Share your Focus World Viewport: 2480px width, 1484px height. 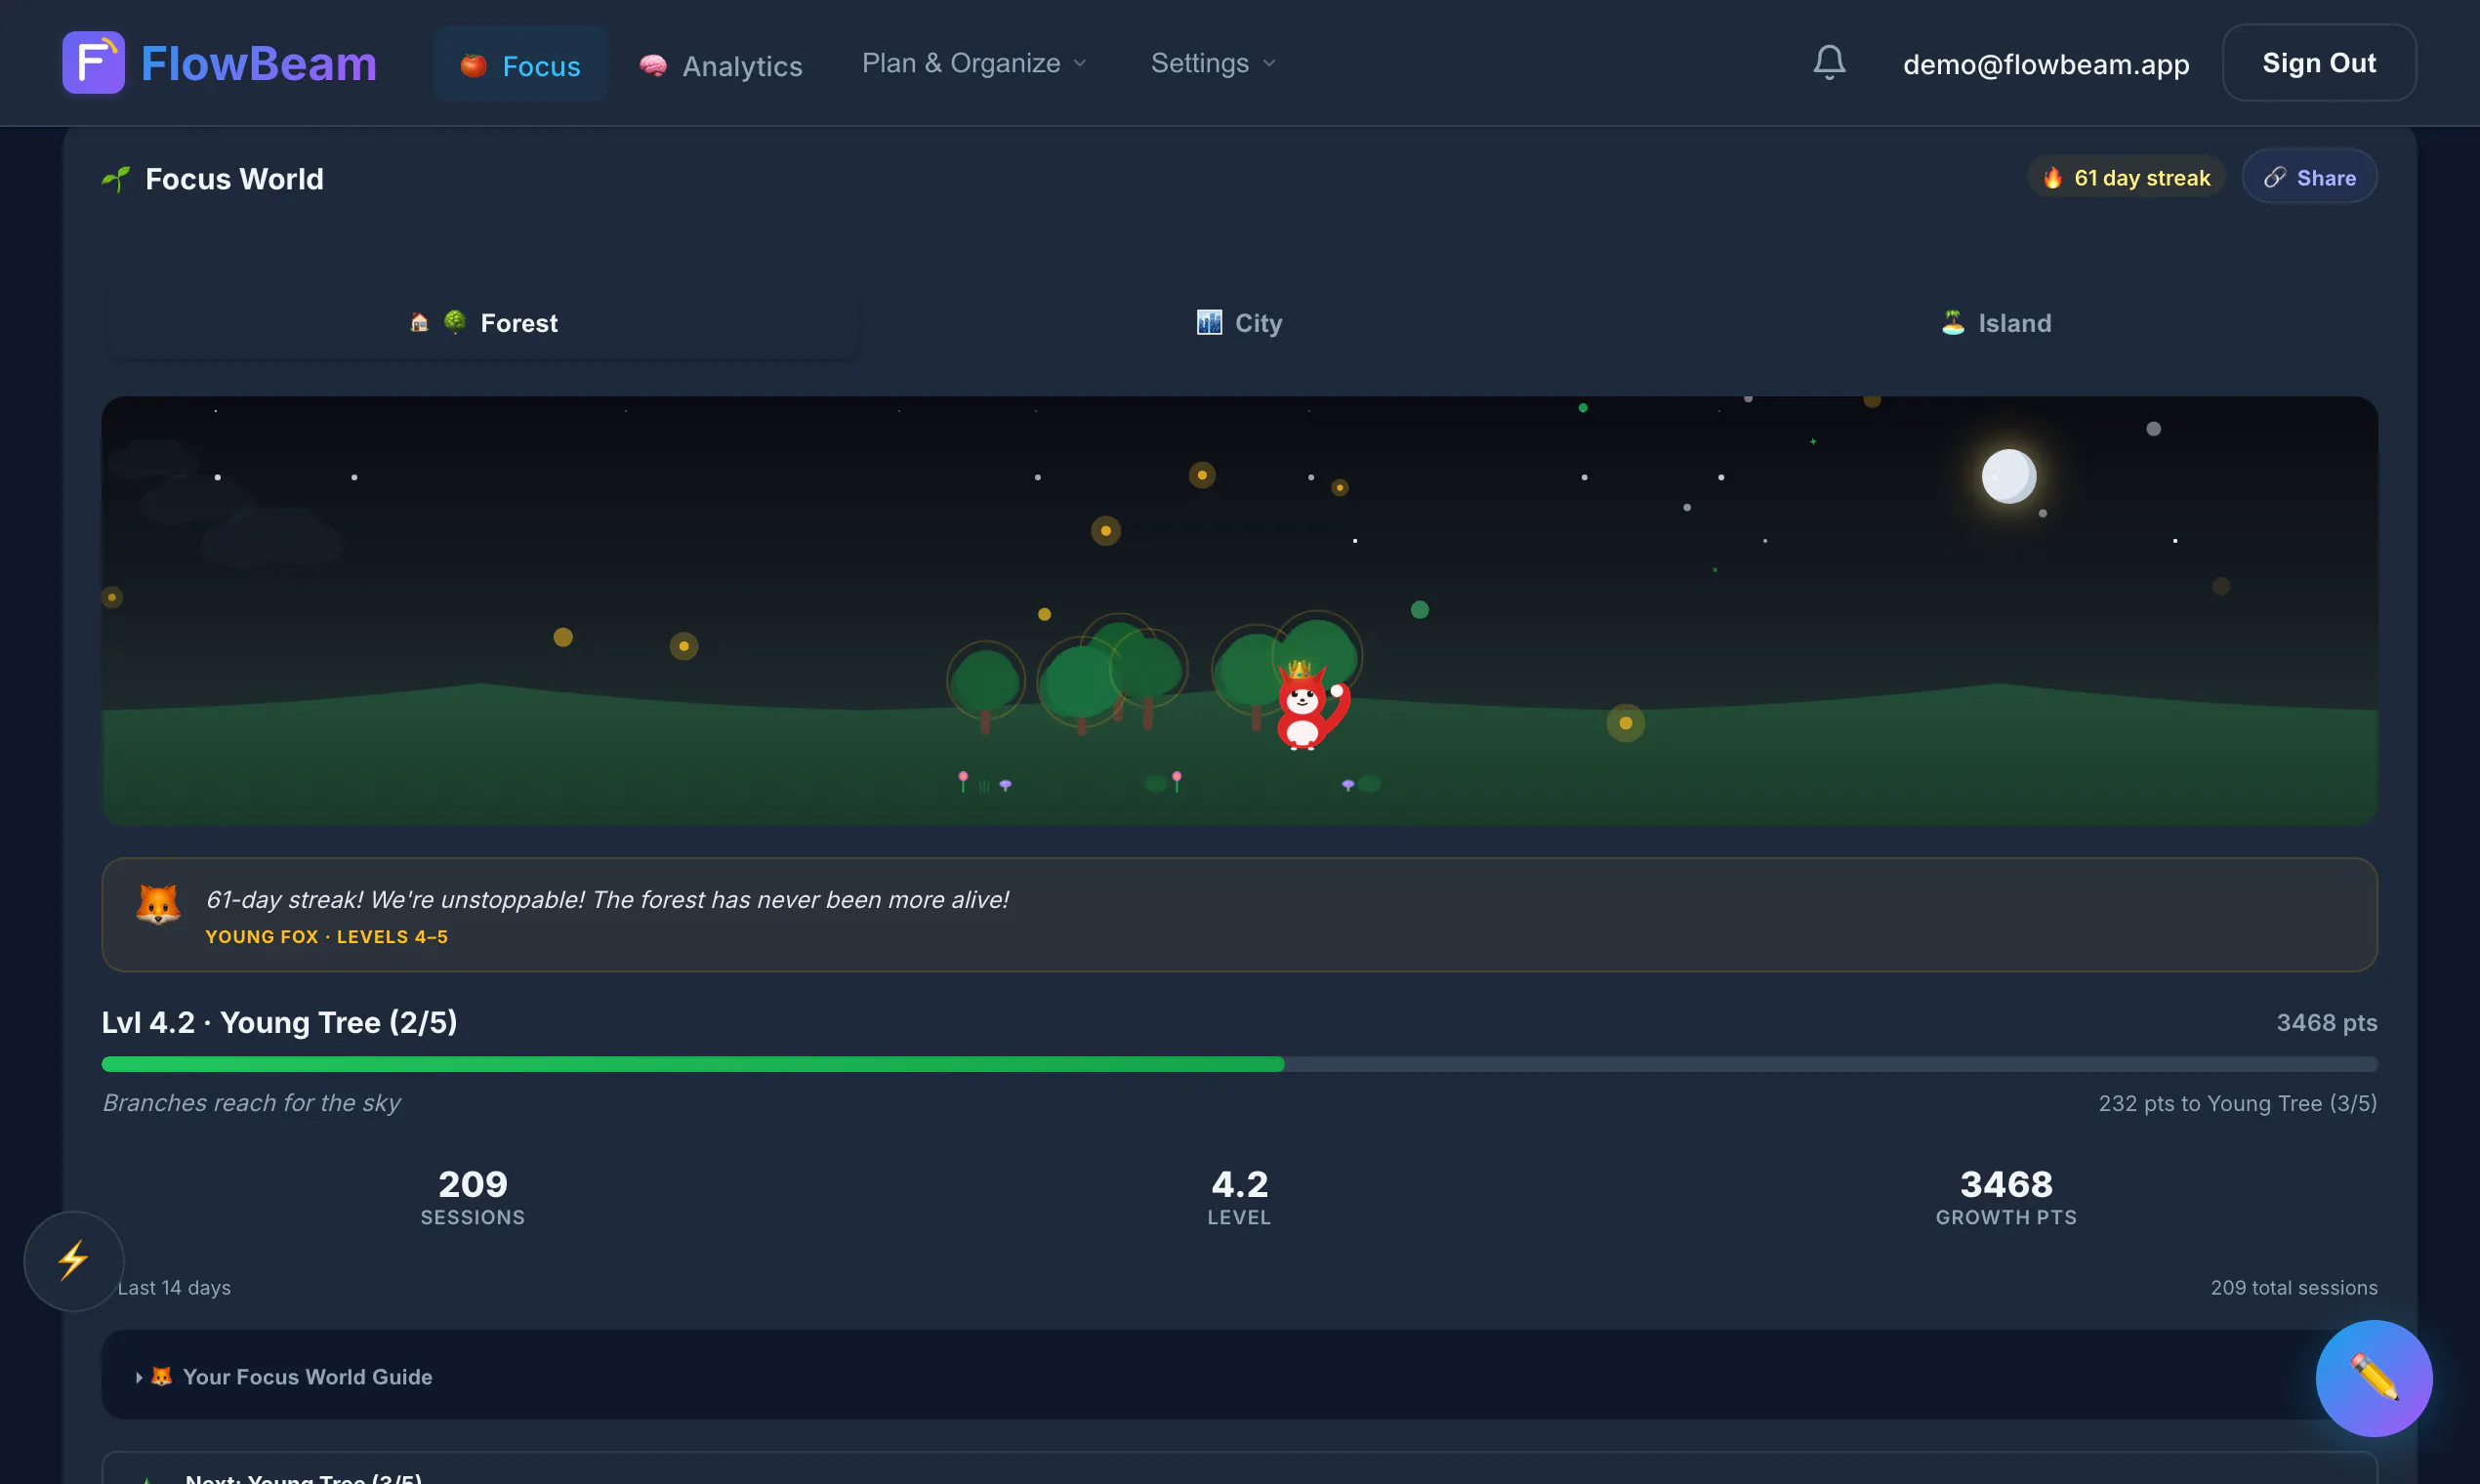click(2309, 177)
